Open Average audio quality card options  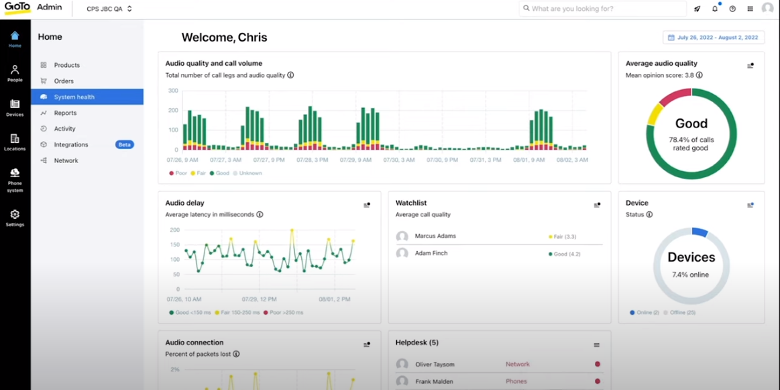750,65
